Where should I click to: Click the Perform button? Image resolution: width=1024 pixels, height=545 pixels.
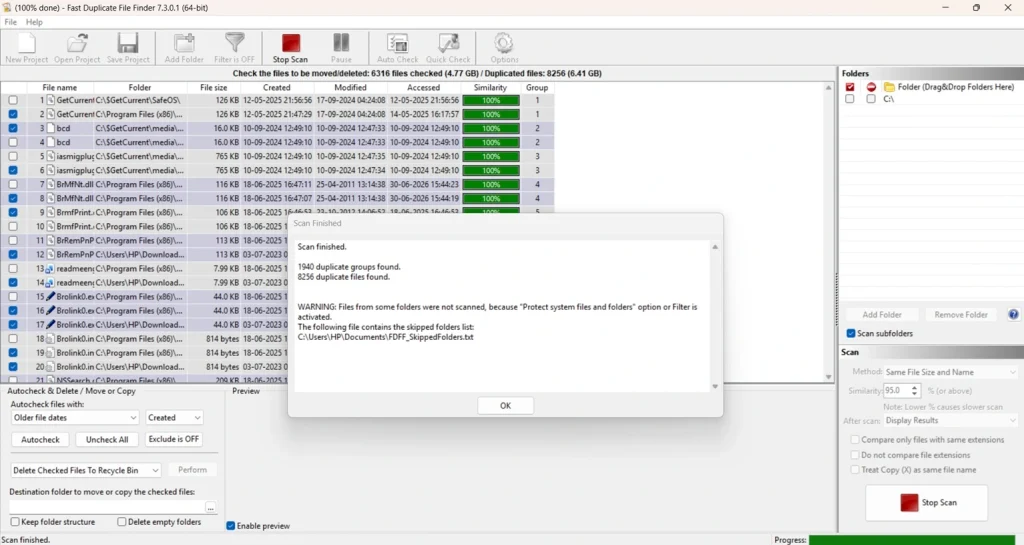coord(193,470)
